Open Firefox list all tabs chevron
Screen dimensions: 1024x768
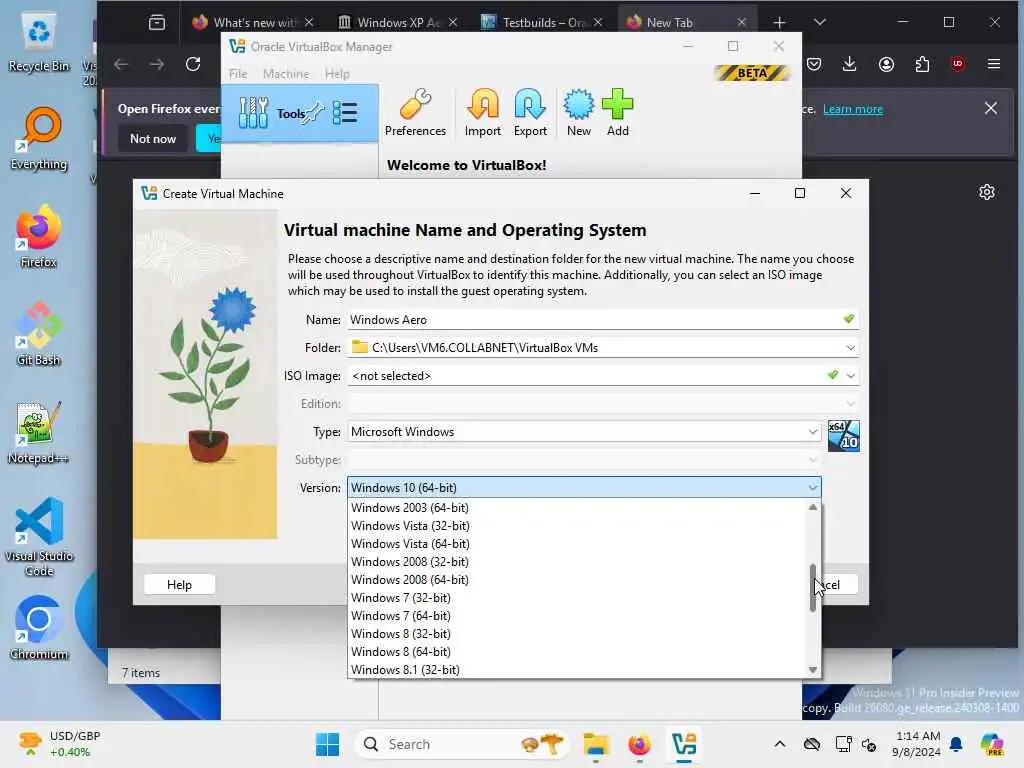[820, 22]
